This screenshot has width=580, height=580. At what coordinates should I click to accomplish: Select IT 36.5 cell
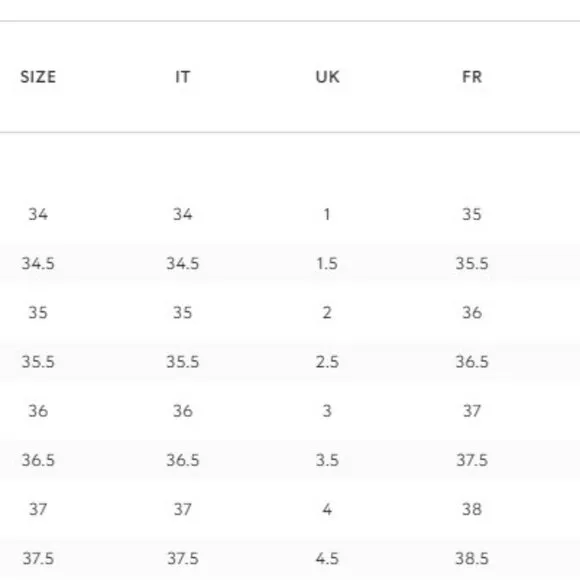pos(183,460)
